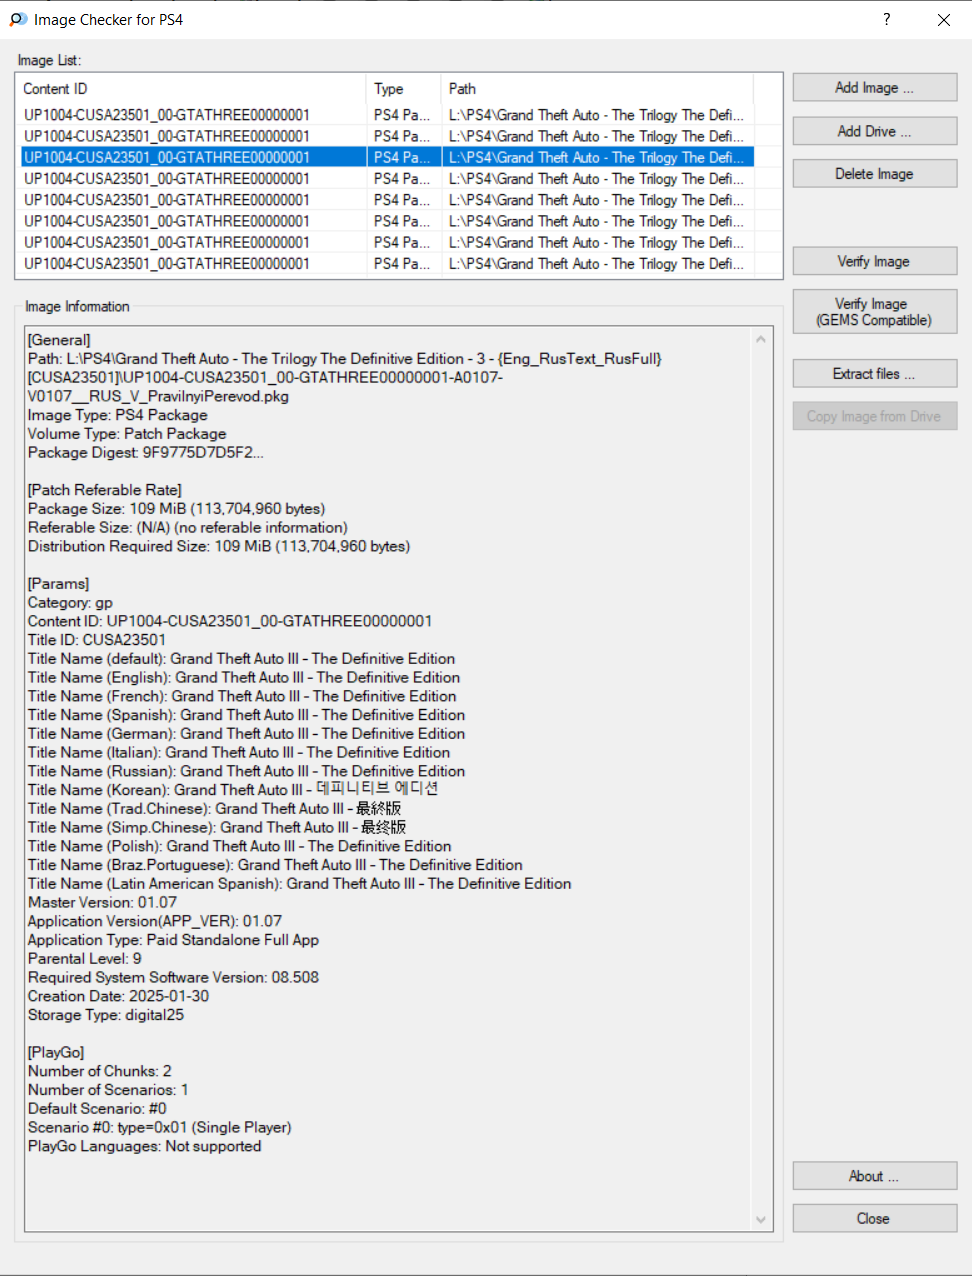Click 'Number of Scenarios: 1' line

(x=108, y=1090)
